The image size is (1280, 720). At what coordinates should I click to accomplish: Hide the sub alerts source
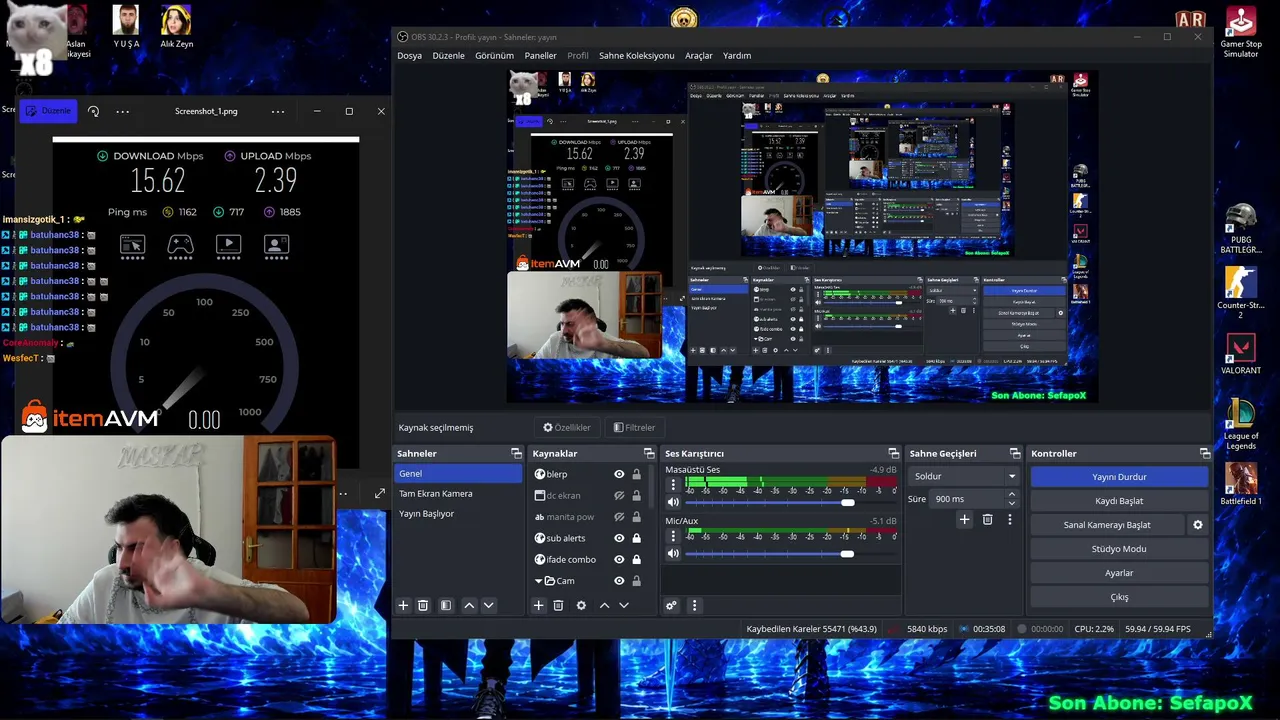619,538
